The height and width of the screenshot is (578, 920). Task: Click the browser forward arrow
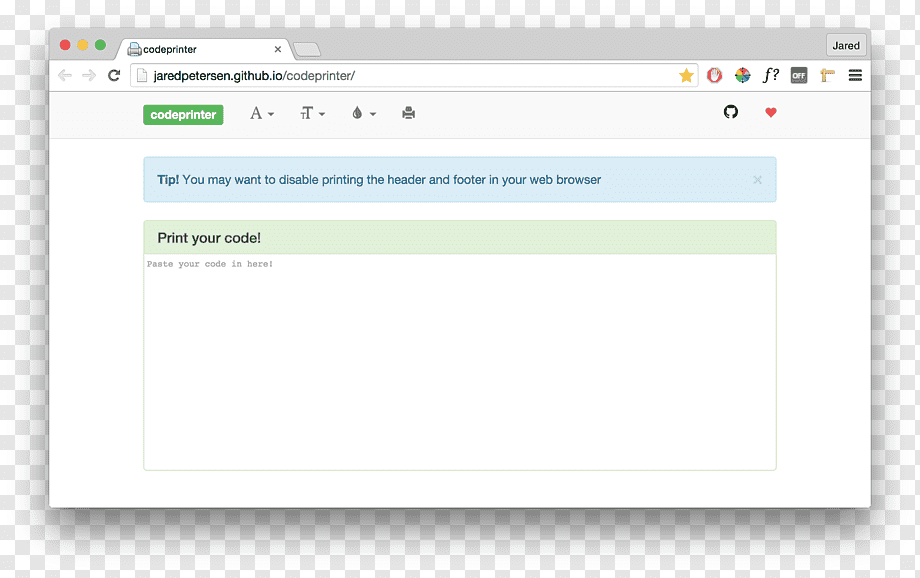click(89, 75)
